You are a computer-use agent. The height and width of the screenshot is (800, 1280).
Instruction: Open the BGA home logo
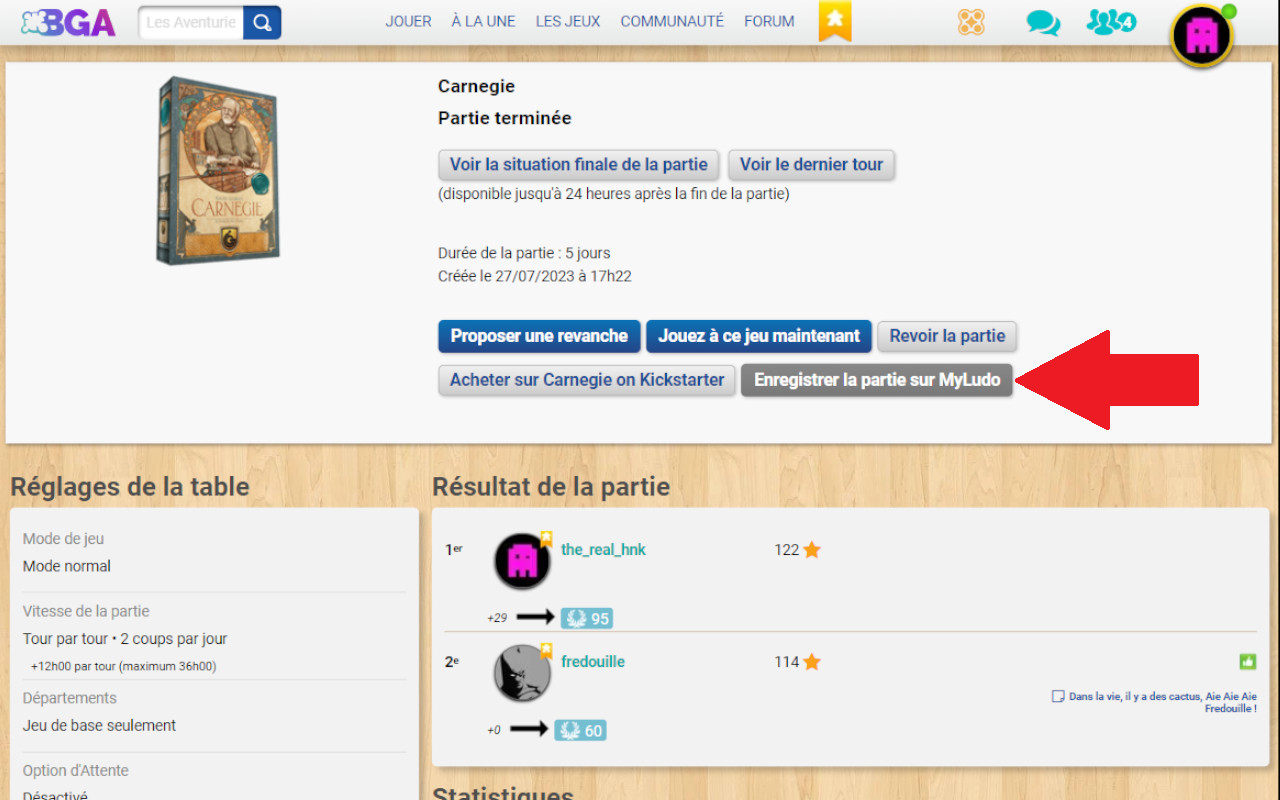tap(68, 22)
